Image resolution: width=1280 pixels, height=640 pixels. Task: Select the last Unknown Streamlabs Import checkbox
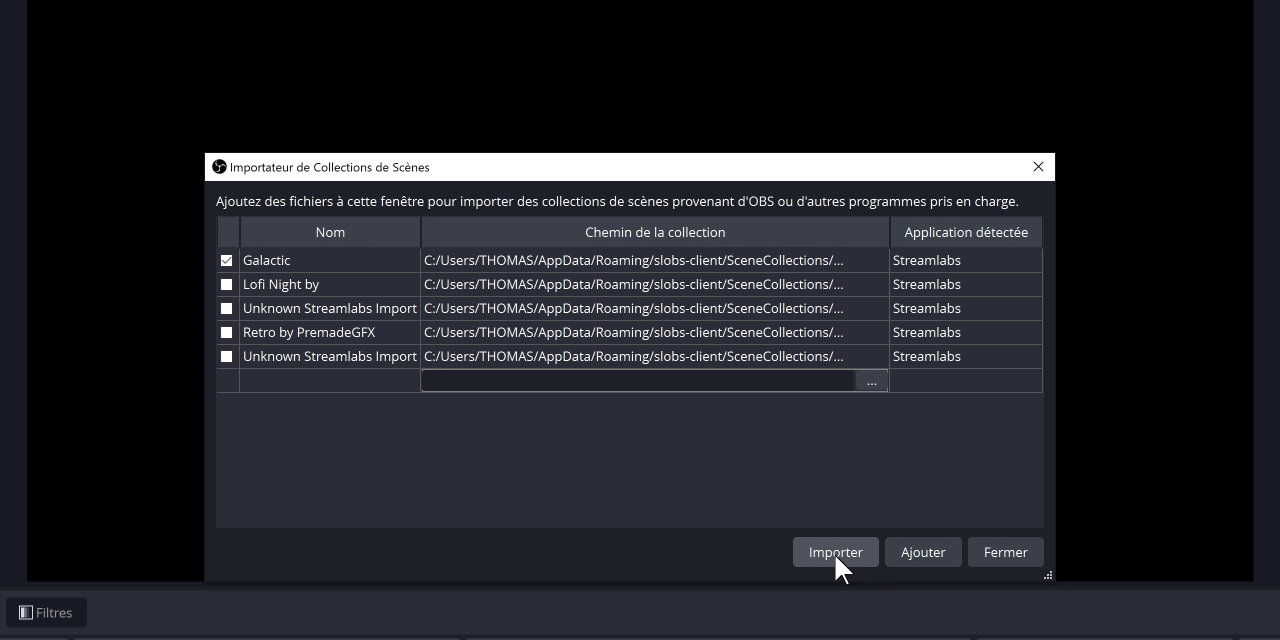pyautogui.click(x=227, y=357)
